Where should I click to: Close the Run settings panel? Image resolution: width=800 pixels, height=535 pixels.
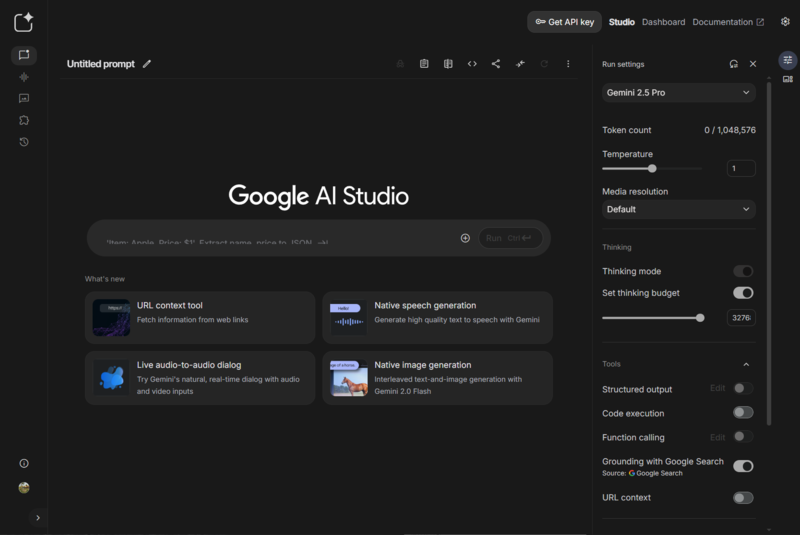(753, 64)
